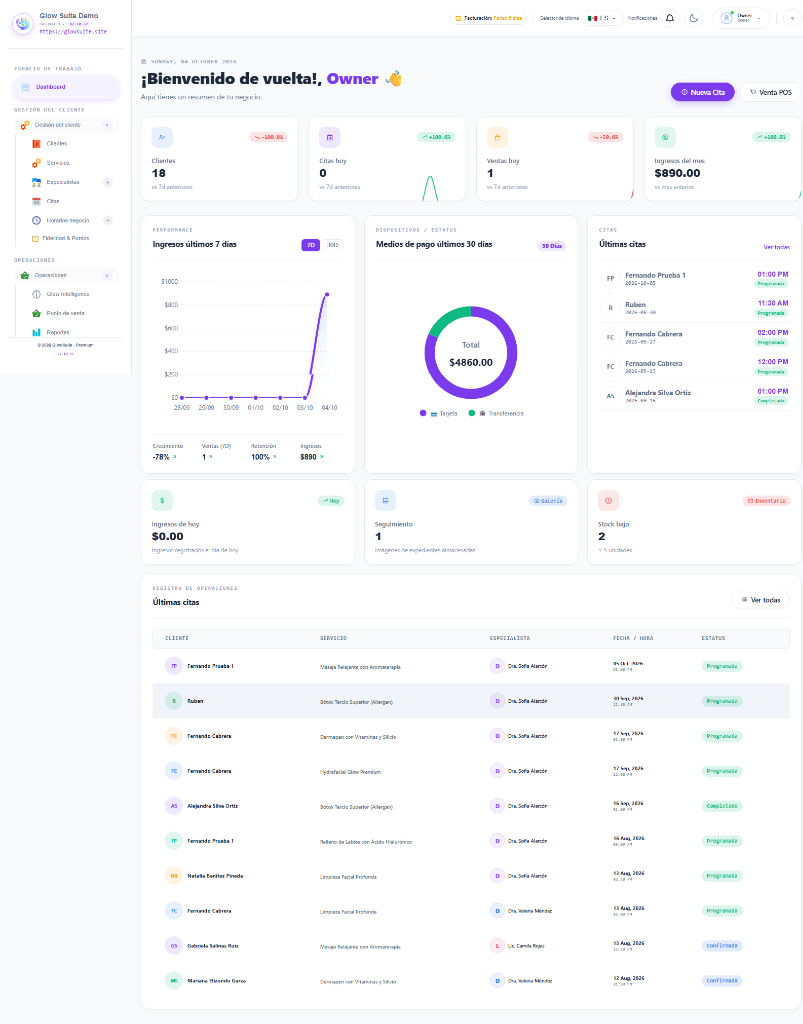Click the Ingresos del mes icon

(x=665, y=137)
